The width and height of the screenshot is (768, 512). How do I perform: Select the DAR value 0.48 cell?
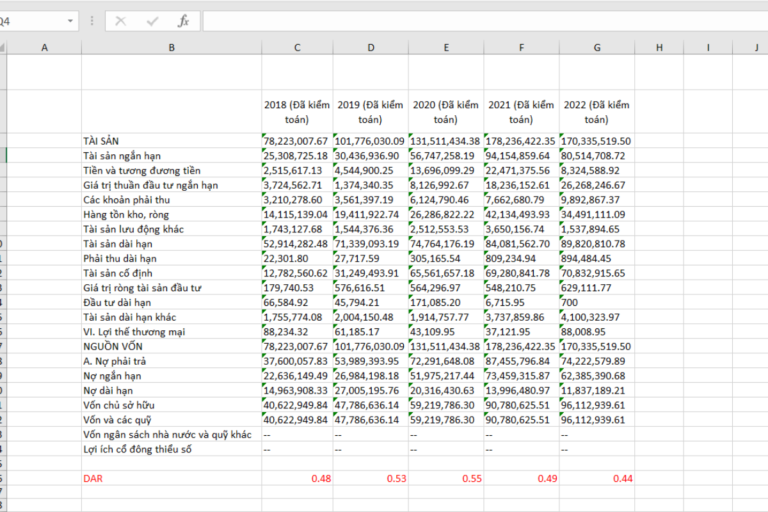[296, 479]
